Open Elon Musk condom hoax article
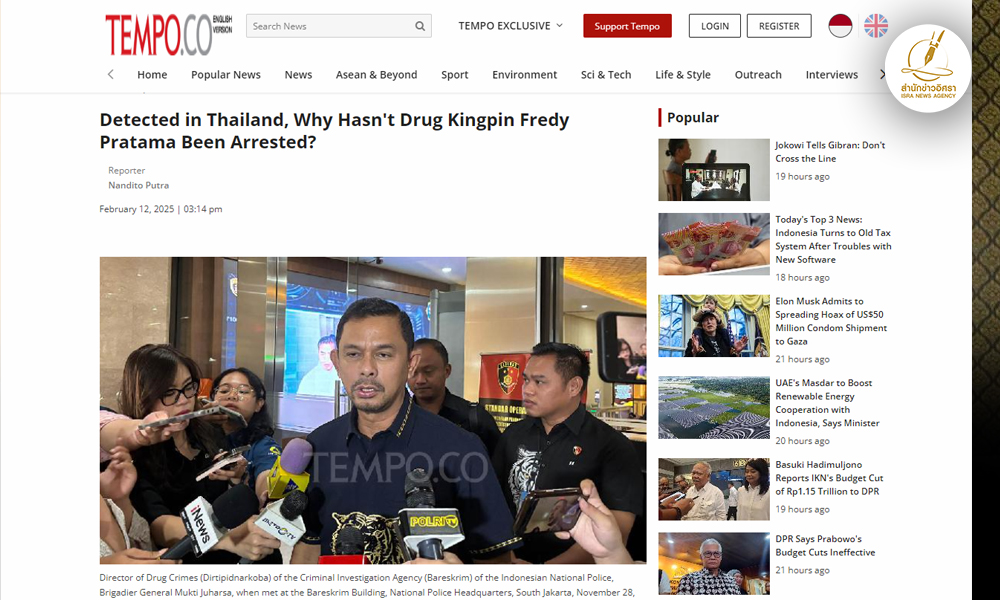Screen dimensions: 1000x600 click(831, 321)
